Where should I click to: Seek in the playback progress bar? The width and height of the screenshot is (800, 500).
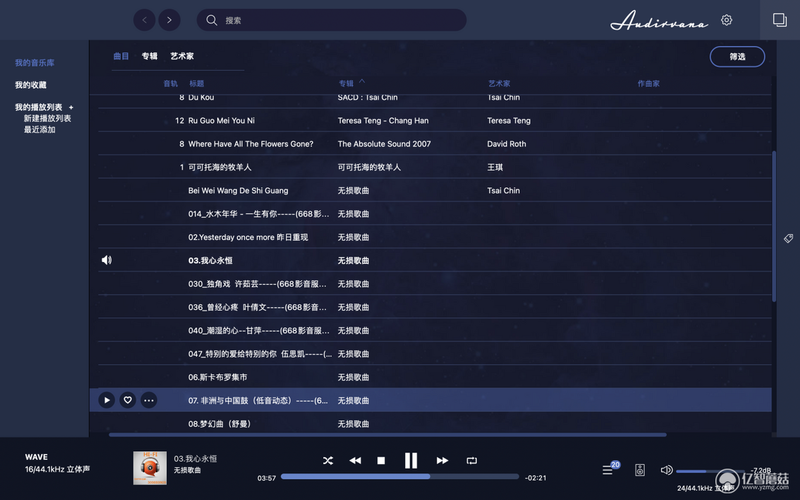399,477
